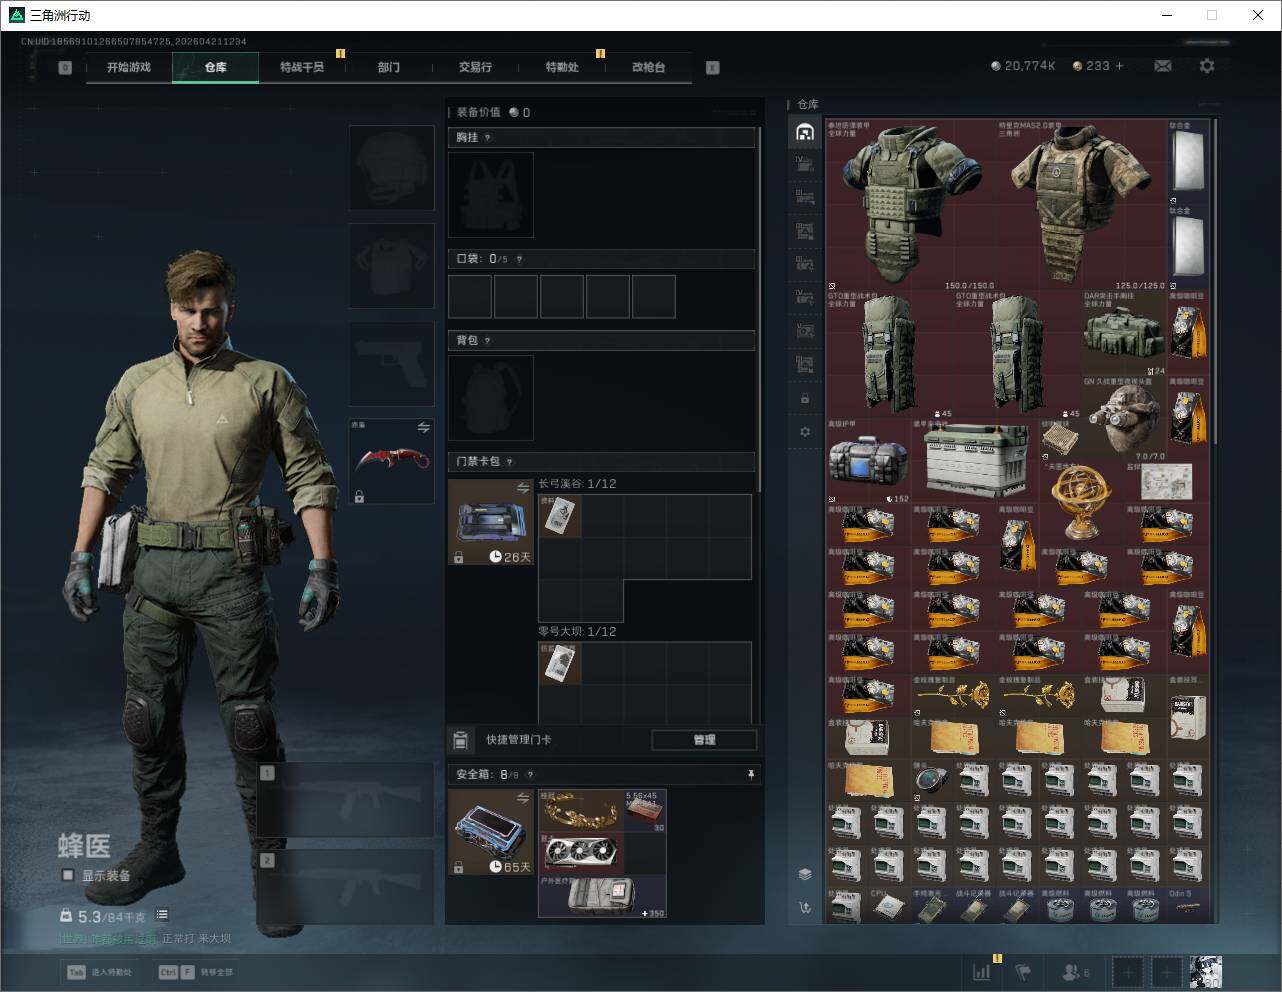Select the 5.56x45 ammo box in safe box
The width and height of the screenshot is (1282, 992).
(x=645, y=811)
